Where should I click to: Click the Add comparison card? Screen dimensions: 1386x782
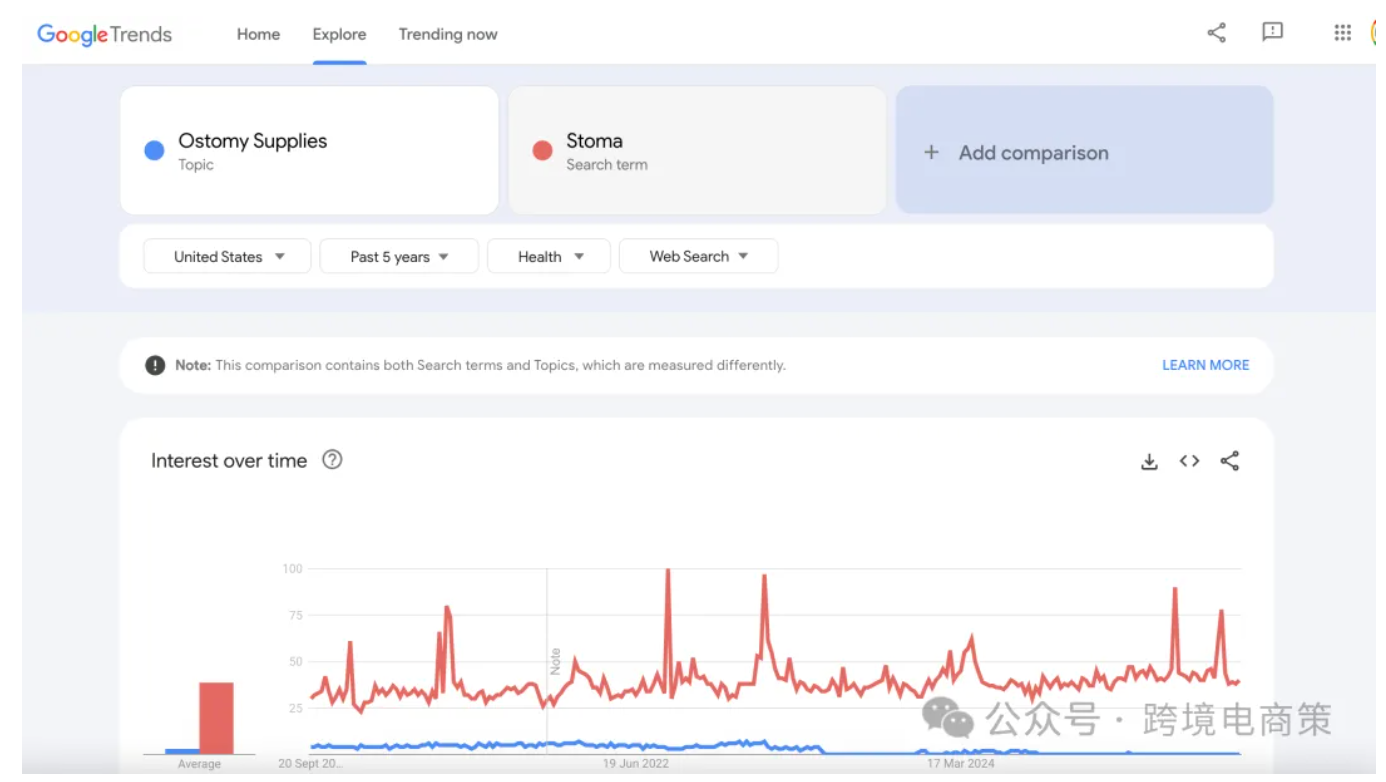pos(1084,150)
